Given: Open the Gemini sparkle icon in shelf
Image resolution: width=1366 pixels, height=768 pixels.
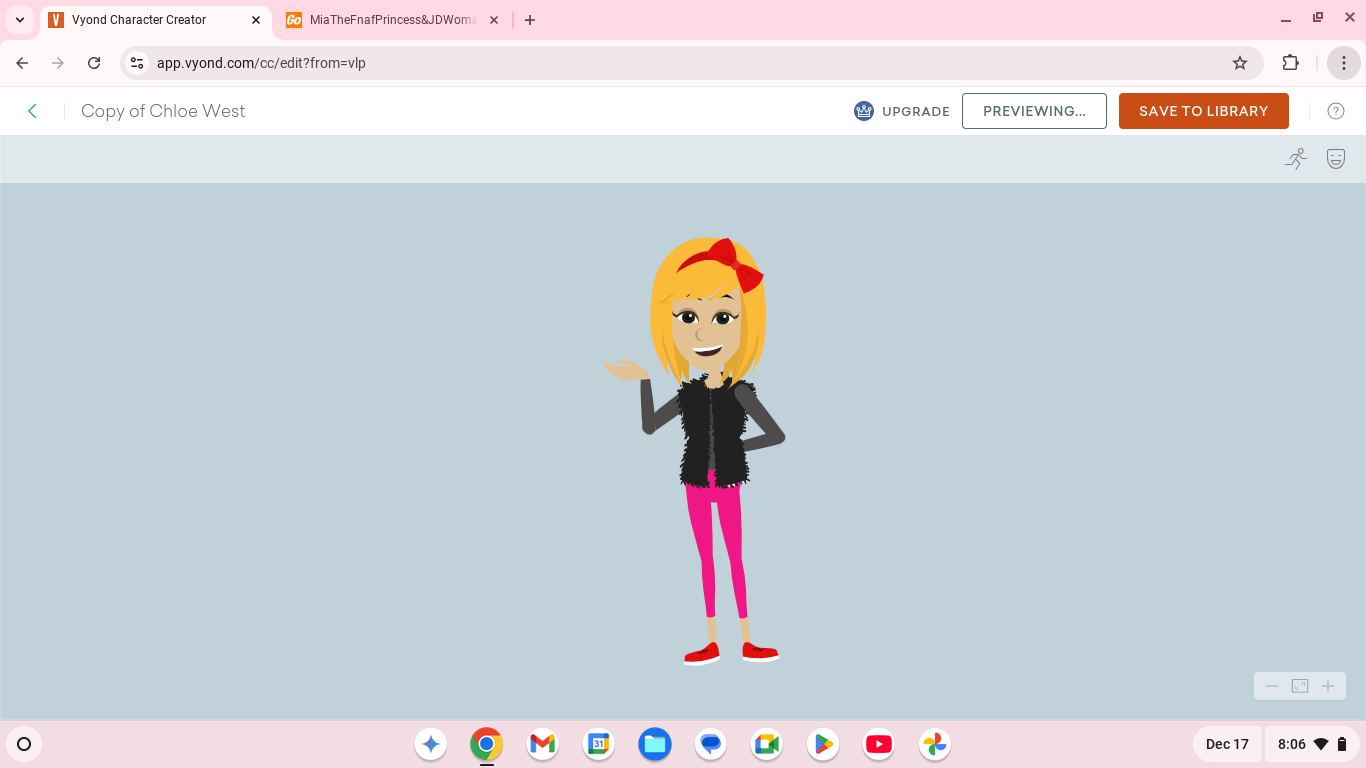Looking at the screenshot, I should 431,744.
